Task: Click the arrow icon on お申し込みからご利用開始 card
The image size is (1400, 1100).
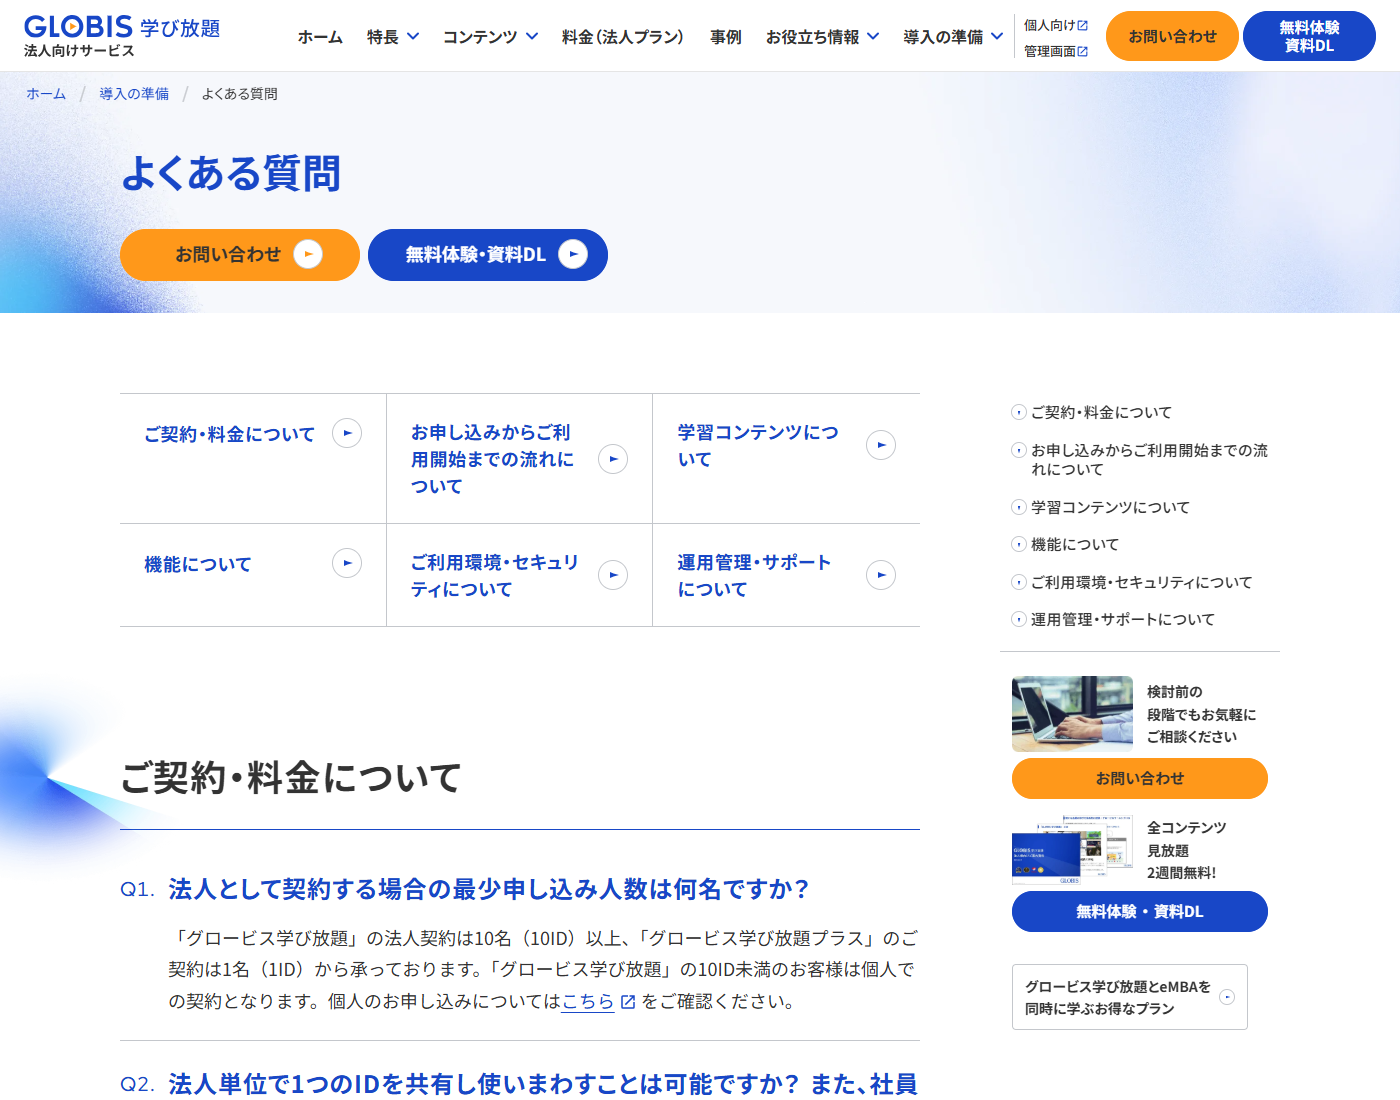Action: [613, 459]
